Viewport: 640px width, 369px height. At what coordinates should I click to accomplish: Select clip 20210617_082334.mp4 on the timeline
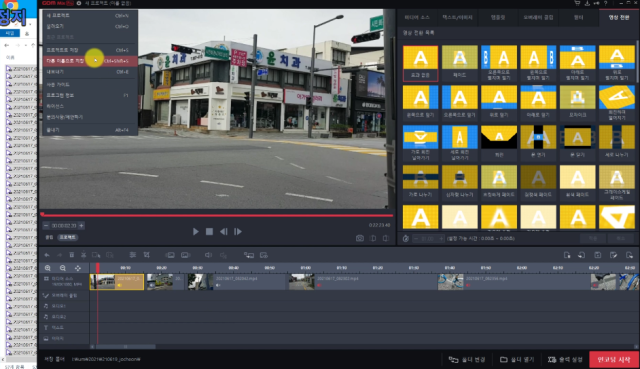(x=513, y=282)
